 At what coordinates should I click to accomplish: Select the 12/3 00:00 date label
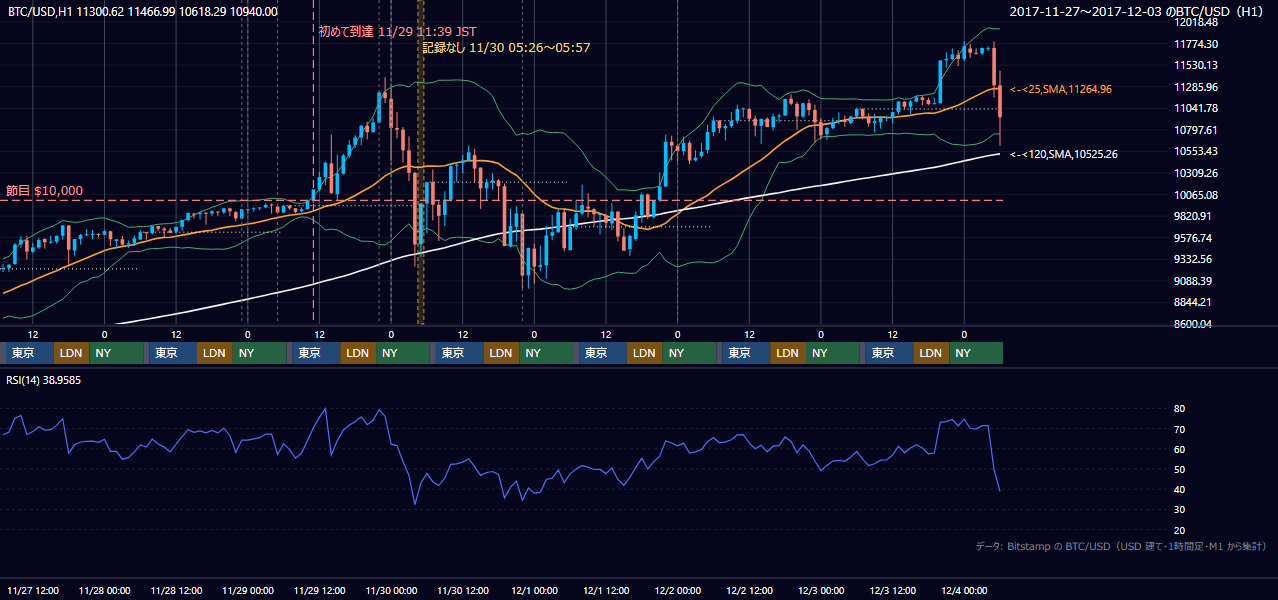click(821, 590)
